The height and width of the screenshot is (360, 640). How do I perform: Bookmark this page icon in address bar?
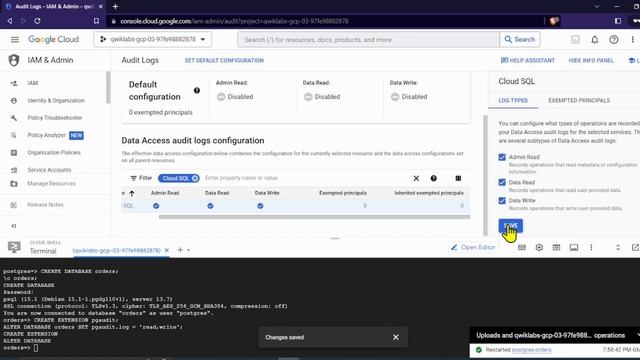click(96, 21)
